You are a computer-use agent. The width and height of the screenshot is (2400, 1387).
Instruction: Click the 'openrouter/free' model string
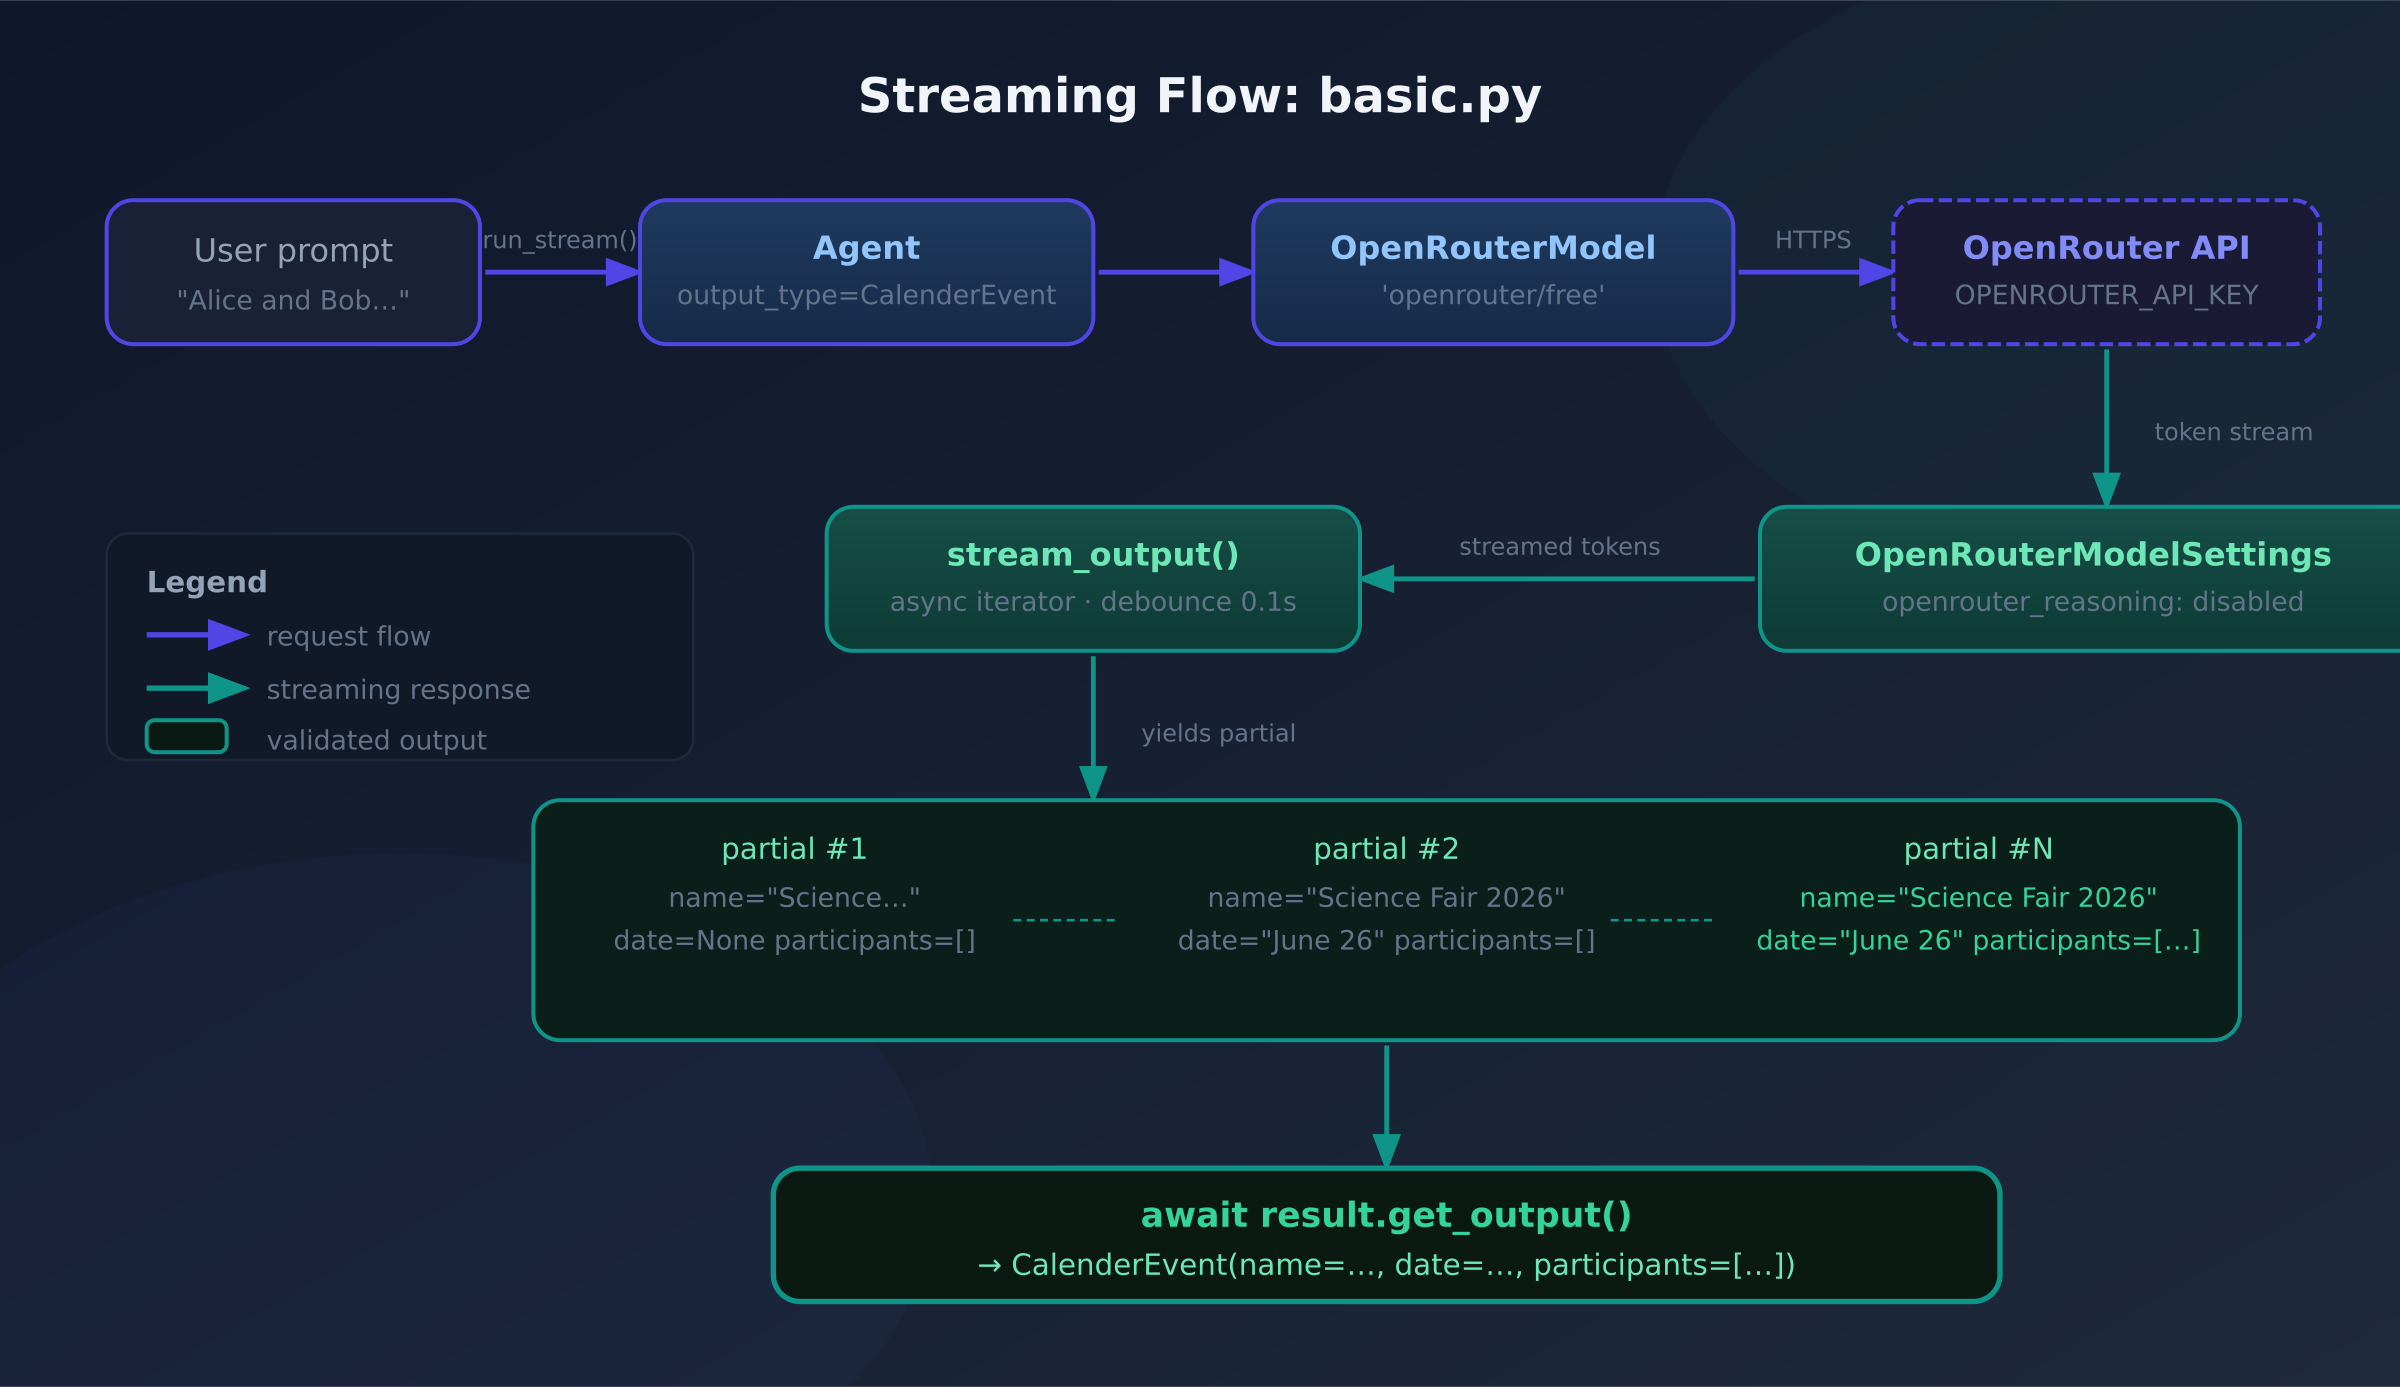point(1493,296)
